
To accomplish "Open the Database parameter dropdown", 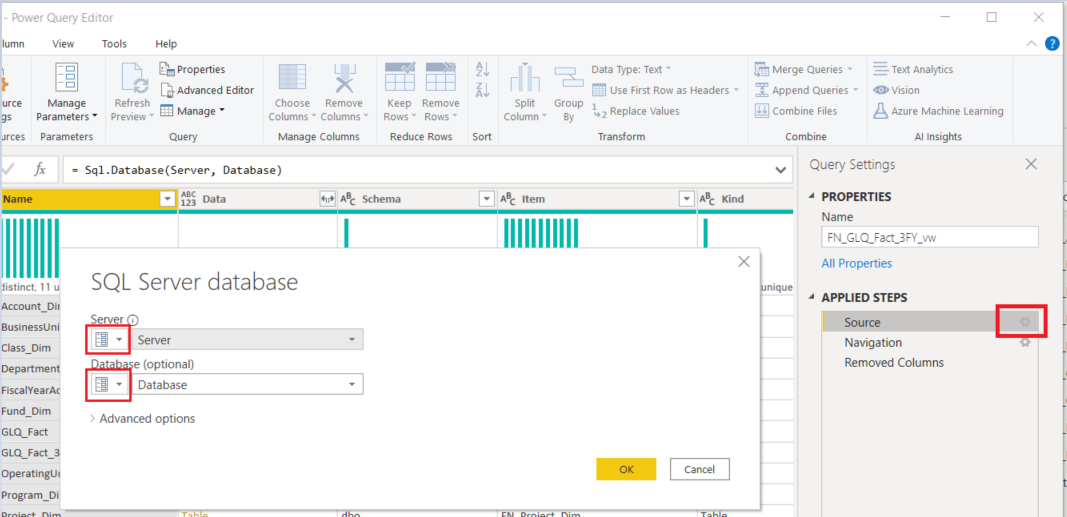I will 248,384.
